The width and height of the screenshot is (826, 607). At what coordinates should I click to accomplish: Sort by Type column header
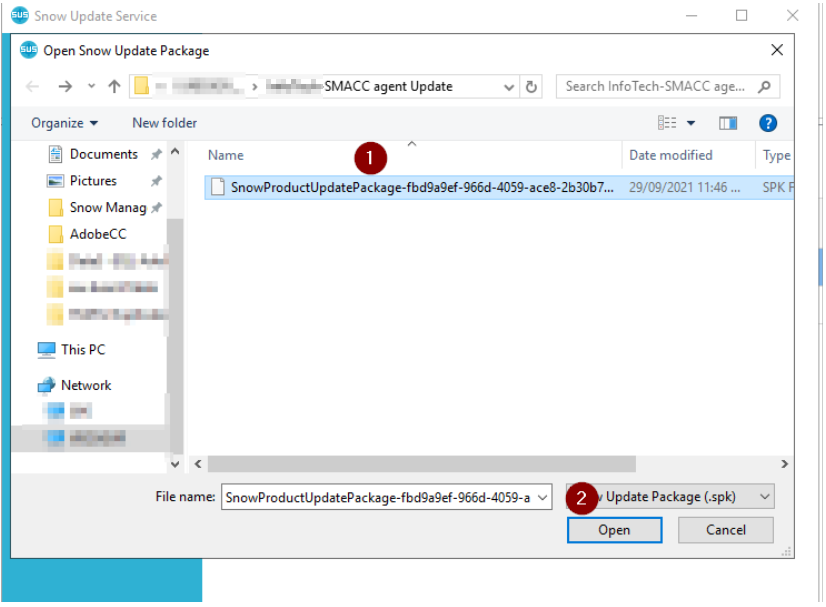776,155
